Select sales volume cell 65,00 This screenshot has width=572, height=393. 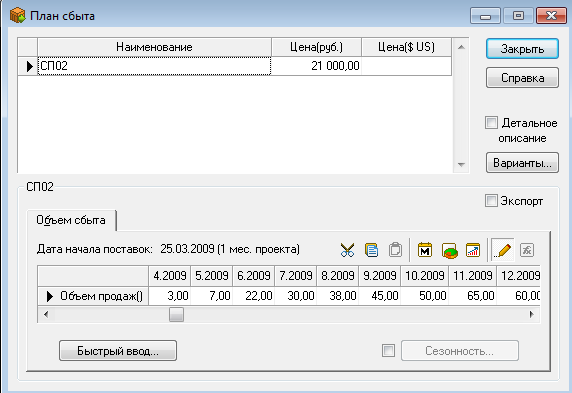[472, 296]
